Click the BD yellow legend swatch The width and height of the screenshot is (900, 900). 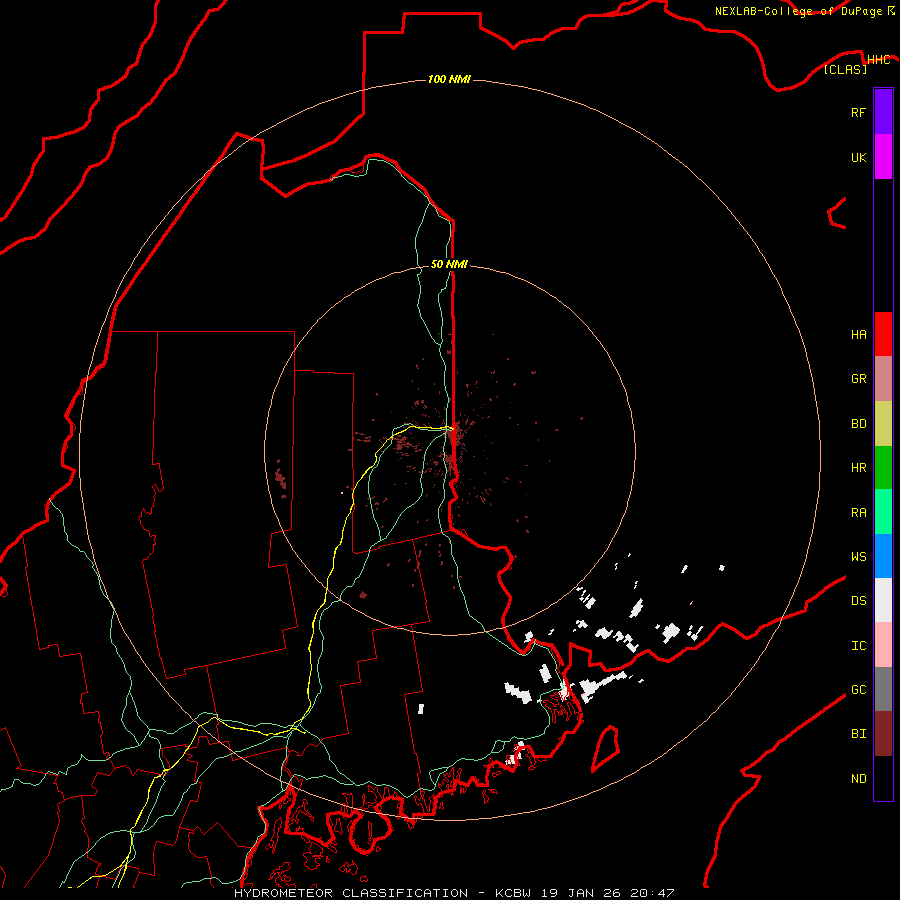pyautogui.click(x=883, y=424)
